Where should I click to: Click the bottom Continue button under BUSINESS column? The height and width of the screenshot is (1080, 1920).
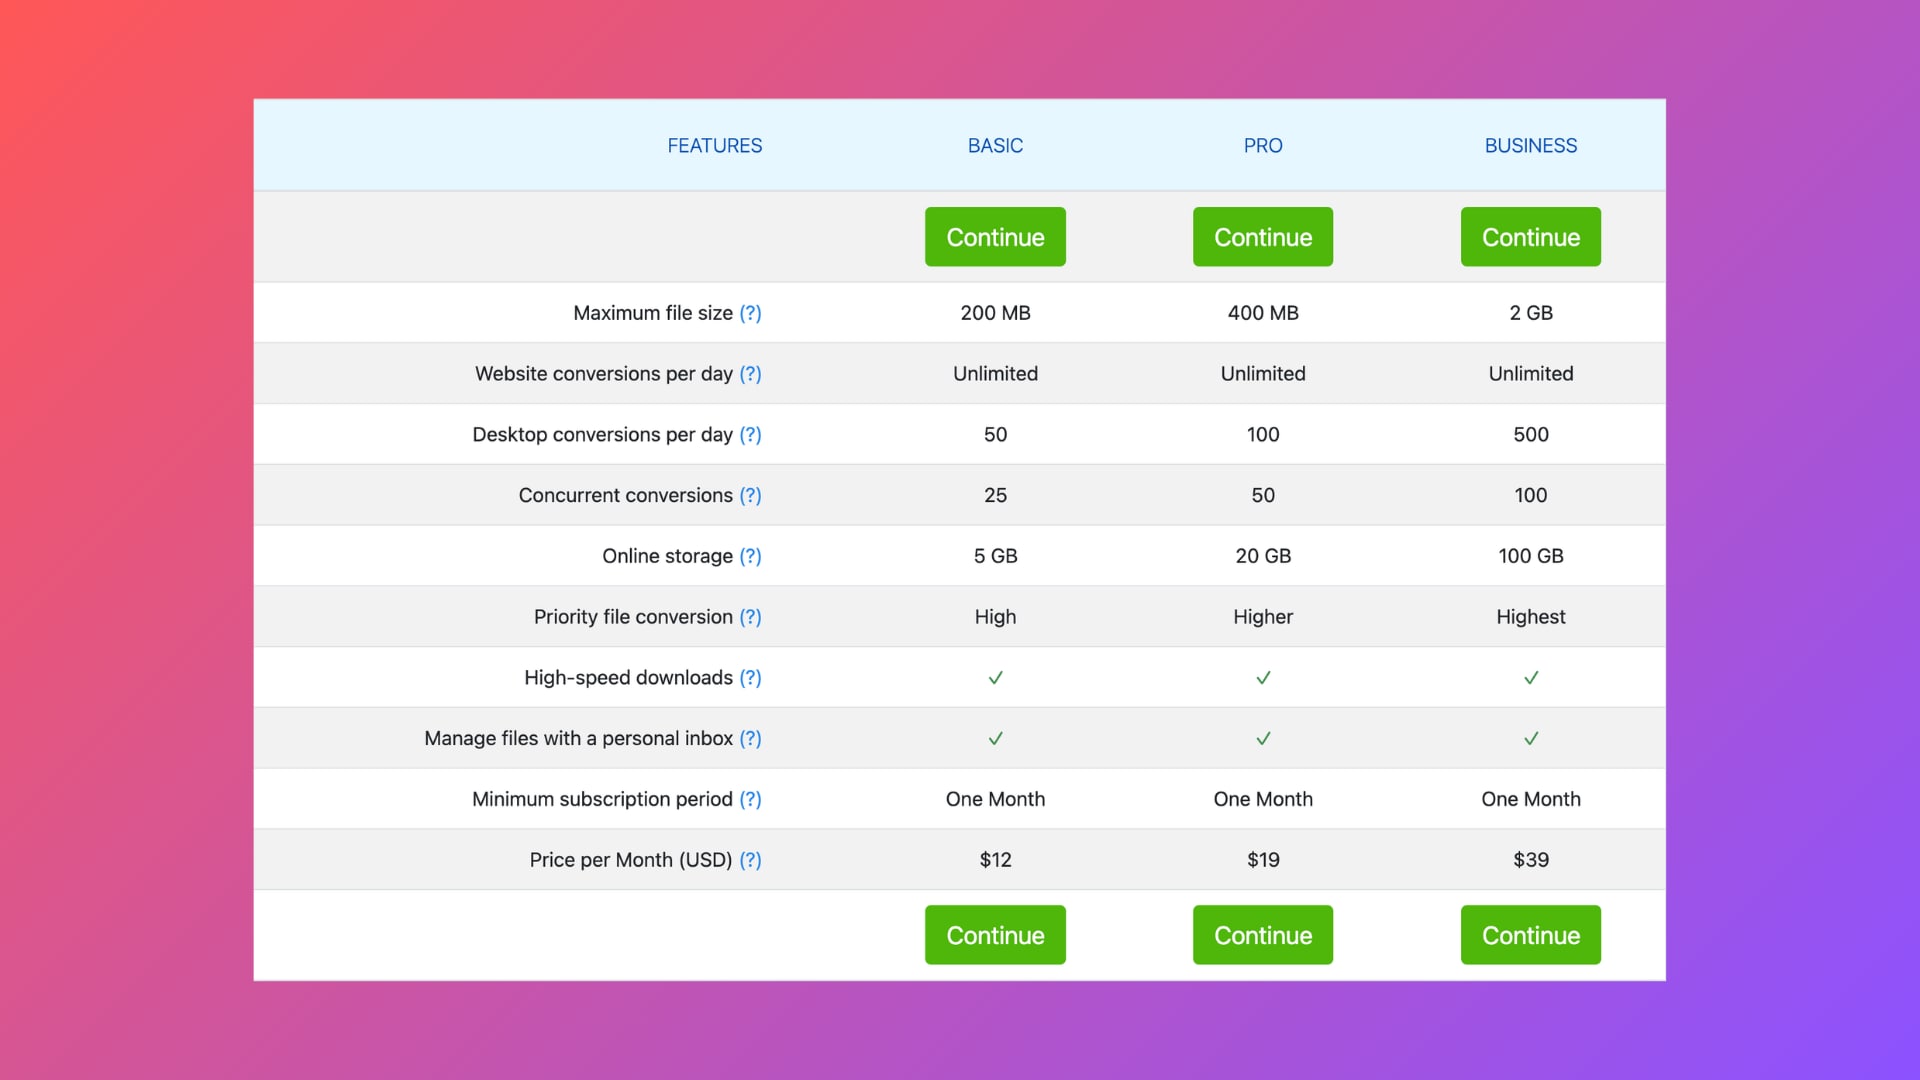click(x=1531, y=935)
